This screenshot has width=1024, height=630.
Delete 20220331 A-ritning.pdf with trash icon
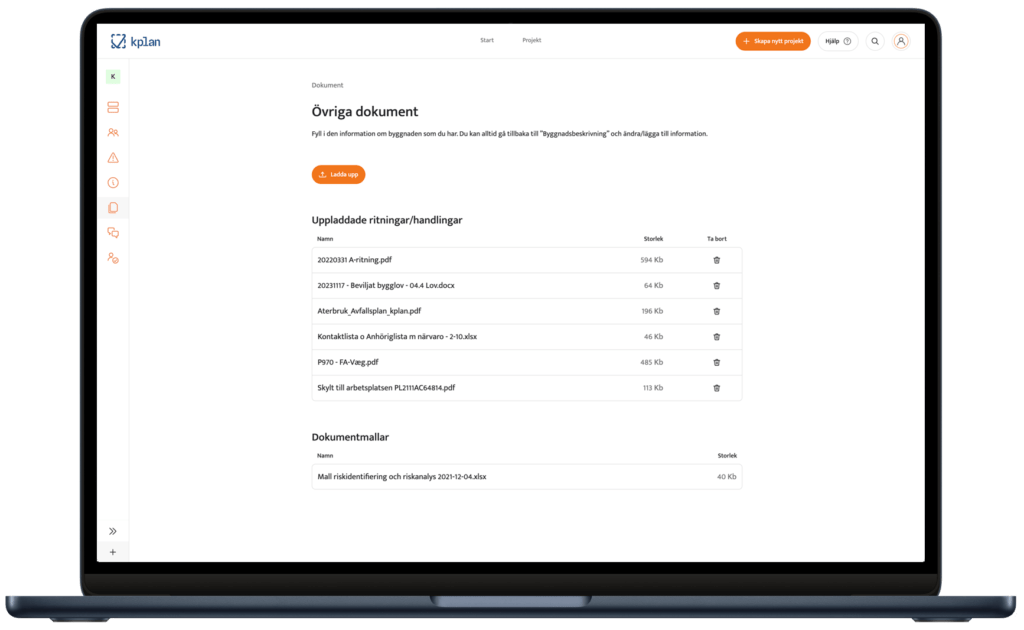[716, 260]
